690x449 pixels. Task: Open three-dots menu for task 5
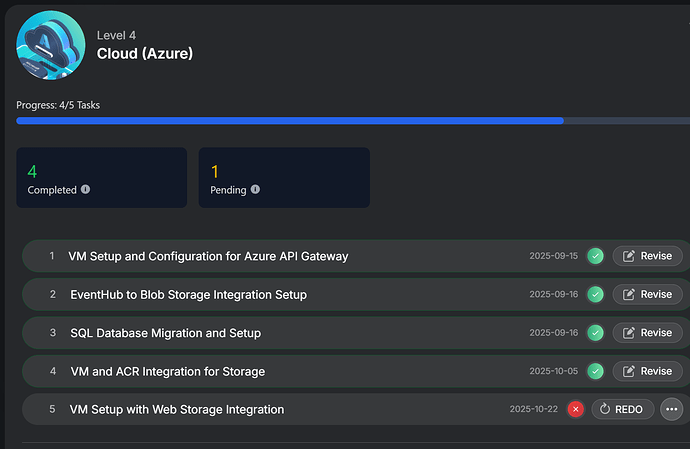click(671, 409)
